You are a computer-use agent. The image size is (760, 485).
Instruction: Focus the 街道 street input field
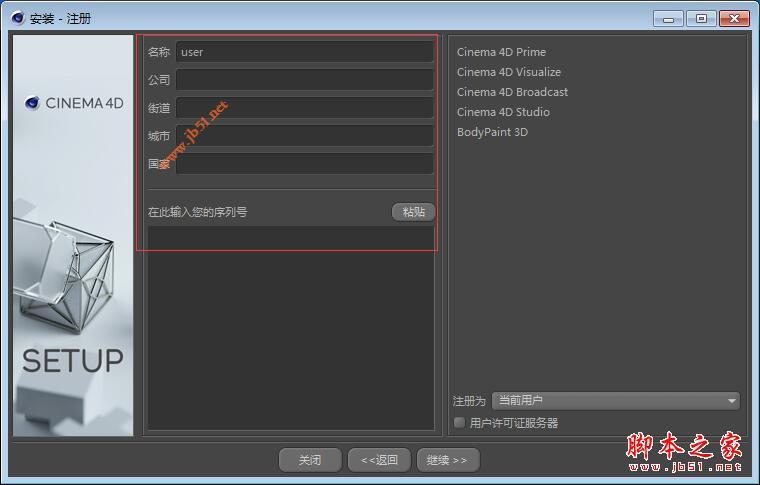305,108
